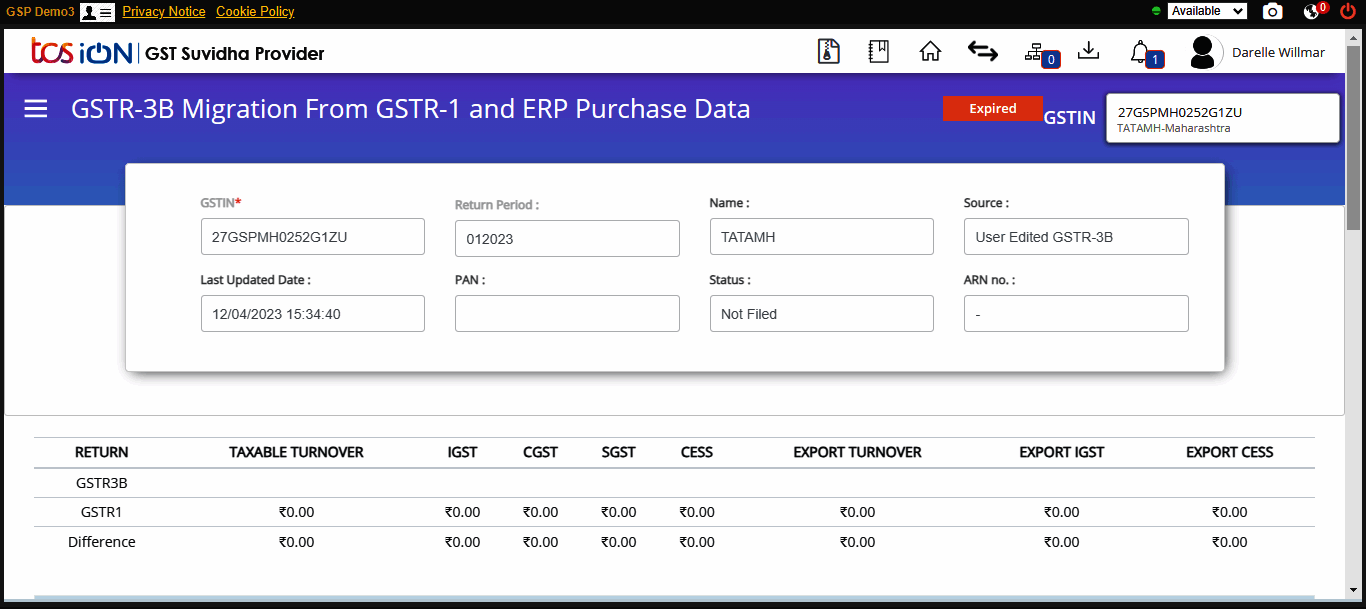This screenshot has height=609, width=1366.
Task: Go to Home via house icon
Action: coord(930,51)
